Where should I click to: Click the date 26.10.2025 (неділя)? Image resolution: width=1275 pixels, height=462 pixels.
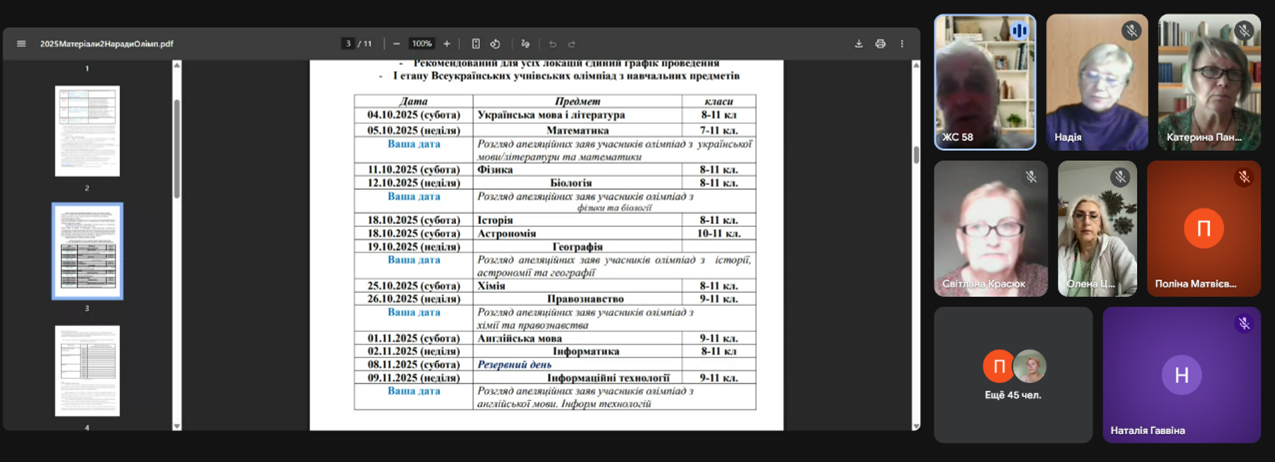[x=413, y=298]
